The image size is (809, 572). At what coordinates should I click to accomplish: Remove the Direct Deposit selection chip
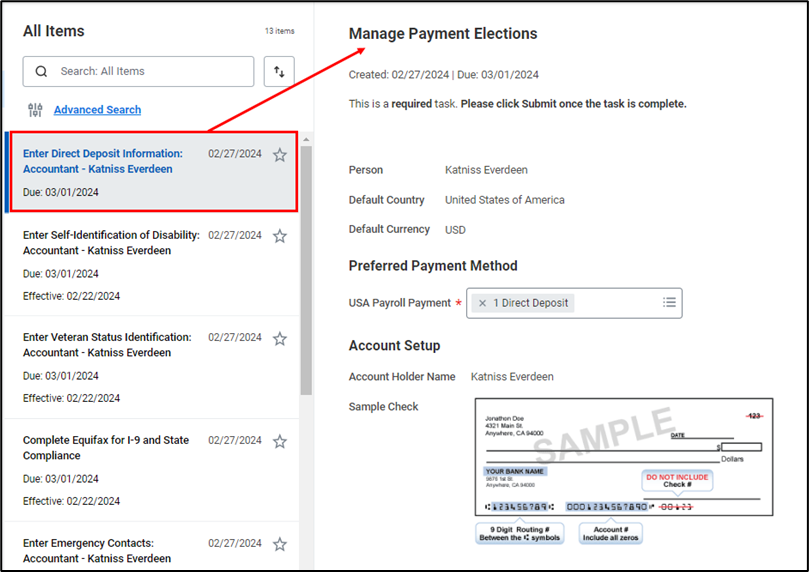pos(483,303)
